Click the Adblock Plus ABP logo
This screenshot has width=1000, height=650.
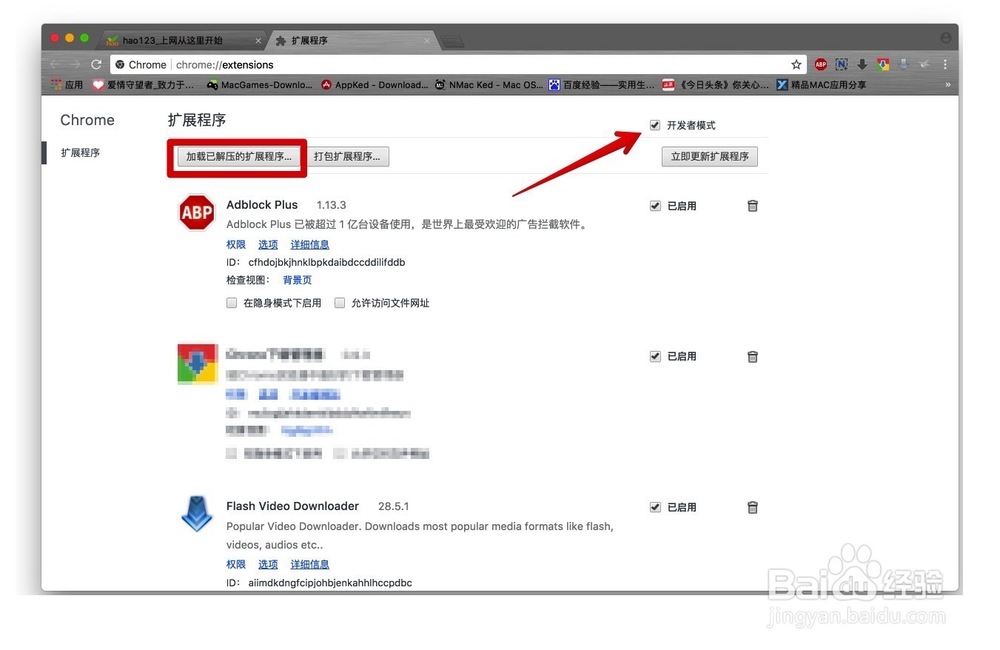tap(196, 213)
